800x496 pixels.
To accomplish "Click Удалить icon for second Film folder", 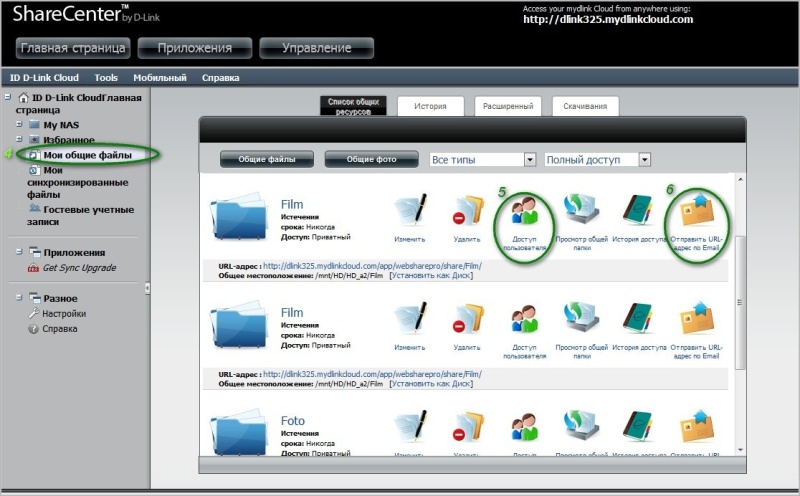I will 467,319.
